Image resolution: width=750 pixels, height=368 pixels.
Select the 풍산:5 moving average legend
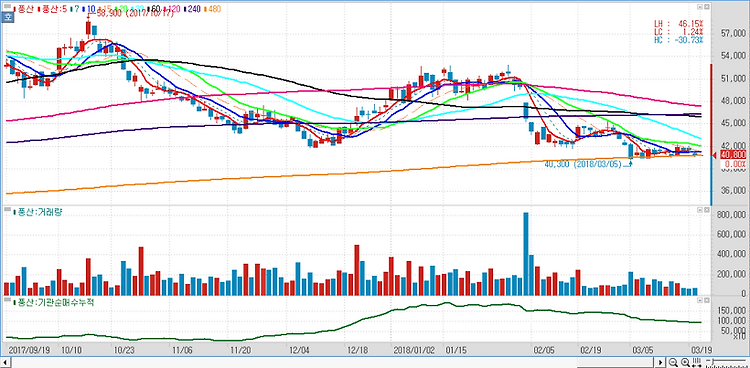click(52, 9)
